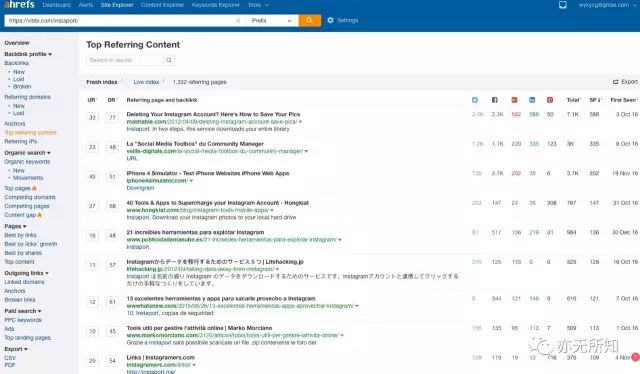Open the Hongkiat article title link

tap(218, 203)
